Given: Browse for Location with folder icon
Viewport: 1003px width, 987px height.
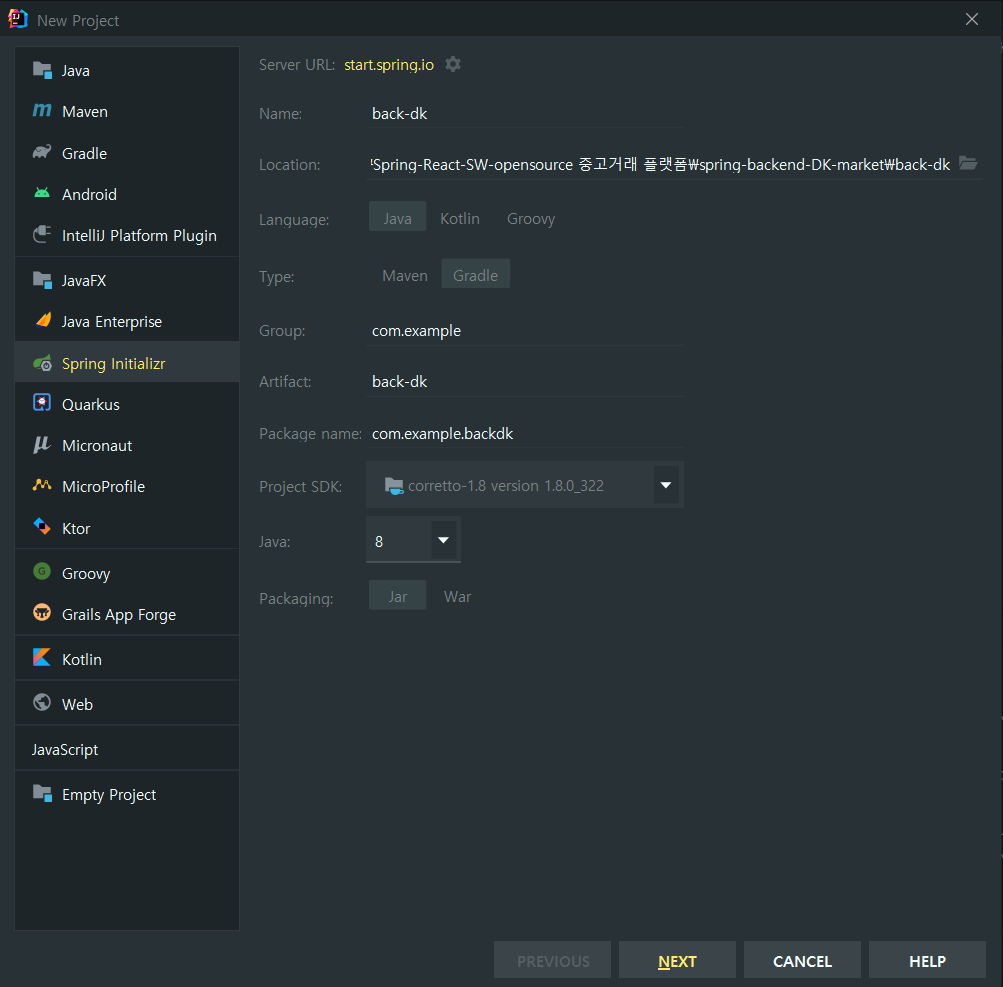Looking at the screenshot, I should (968, 164).
